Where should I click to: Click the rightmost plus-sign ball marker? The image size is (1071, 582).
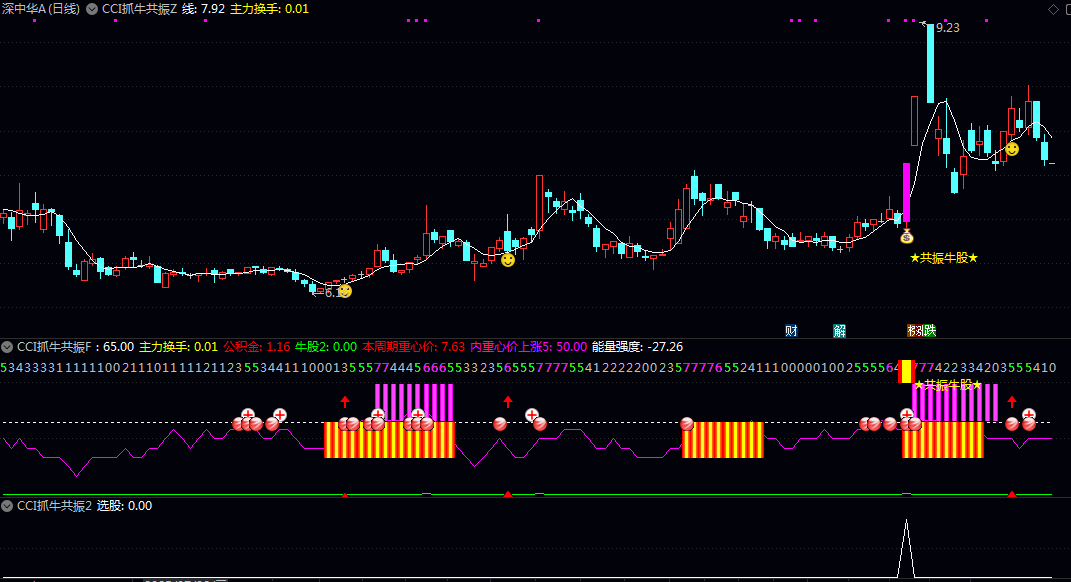[1029, 415]
